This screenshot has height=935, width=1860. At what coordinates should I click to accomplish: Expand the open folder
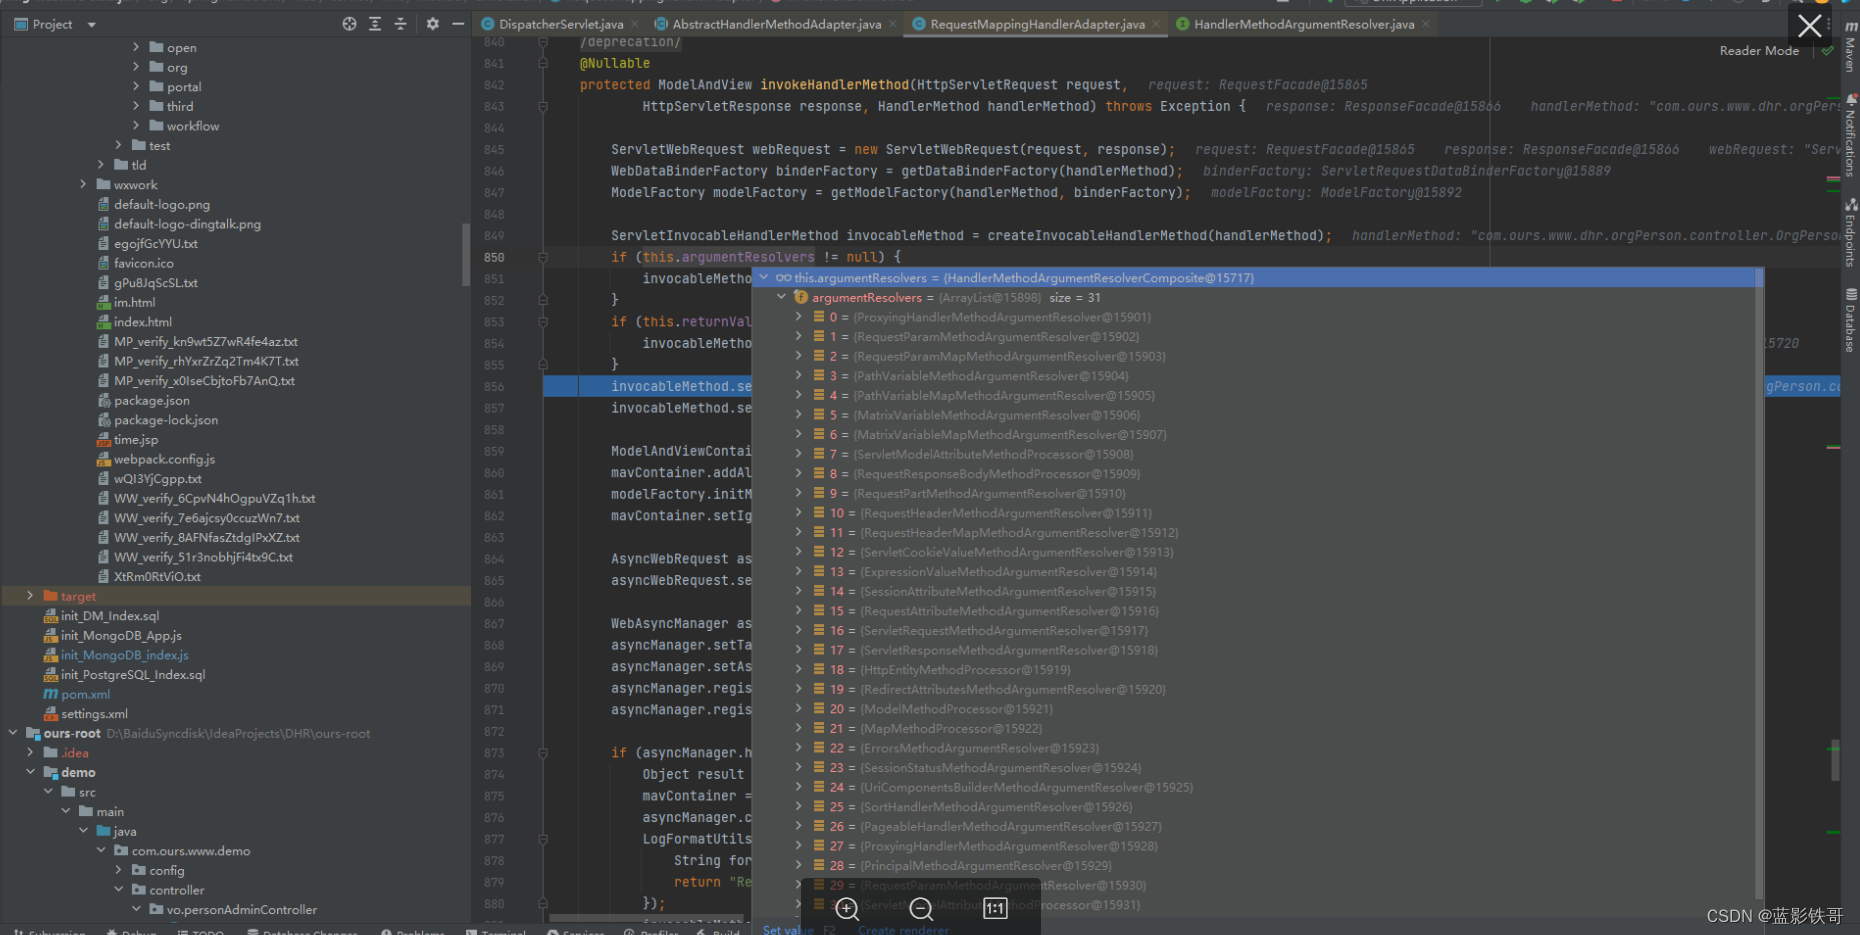[136, 47]
